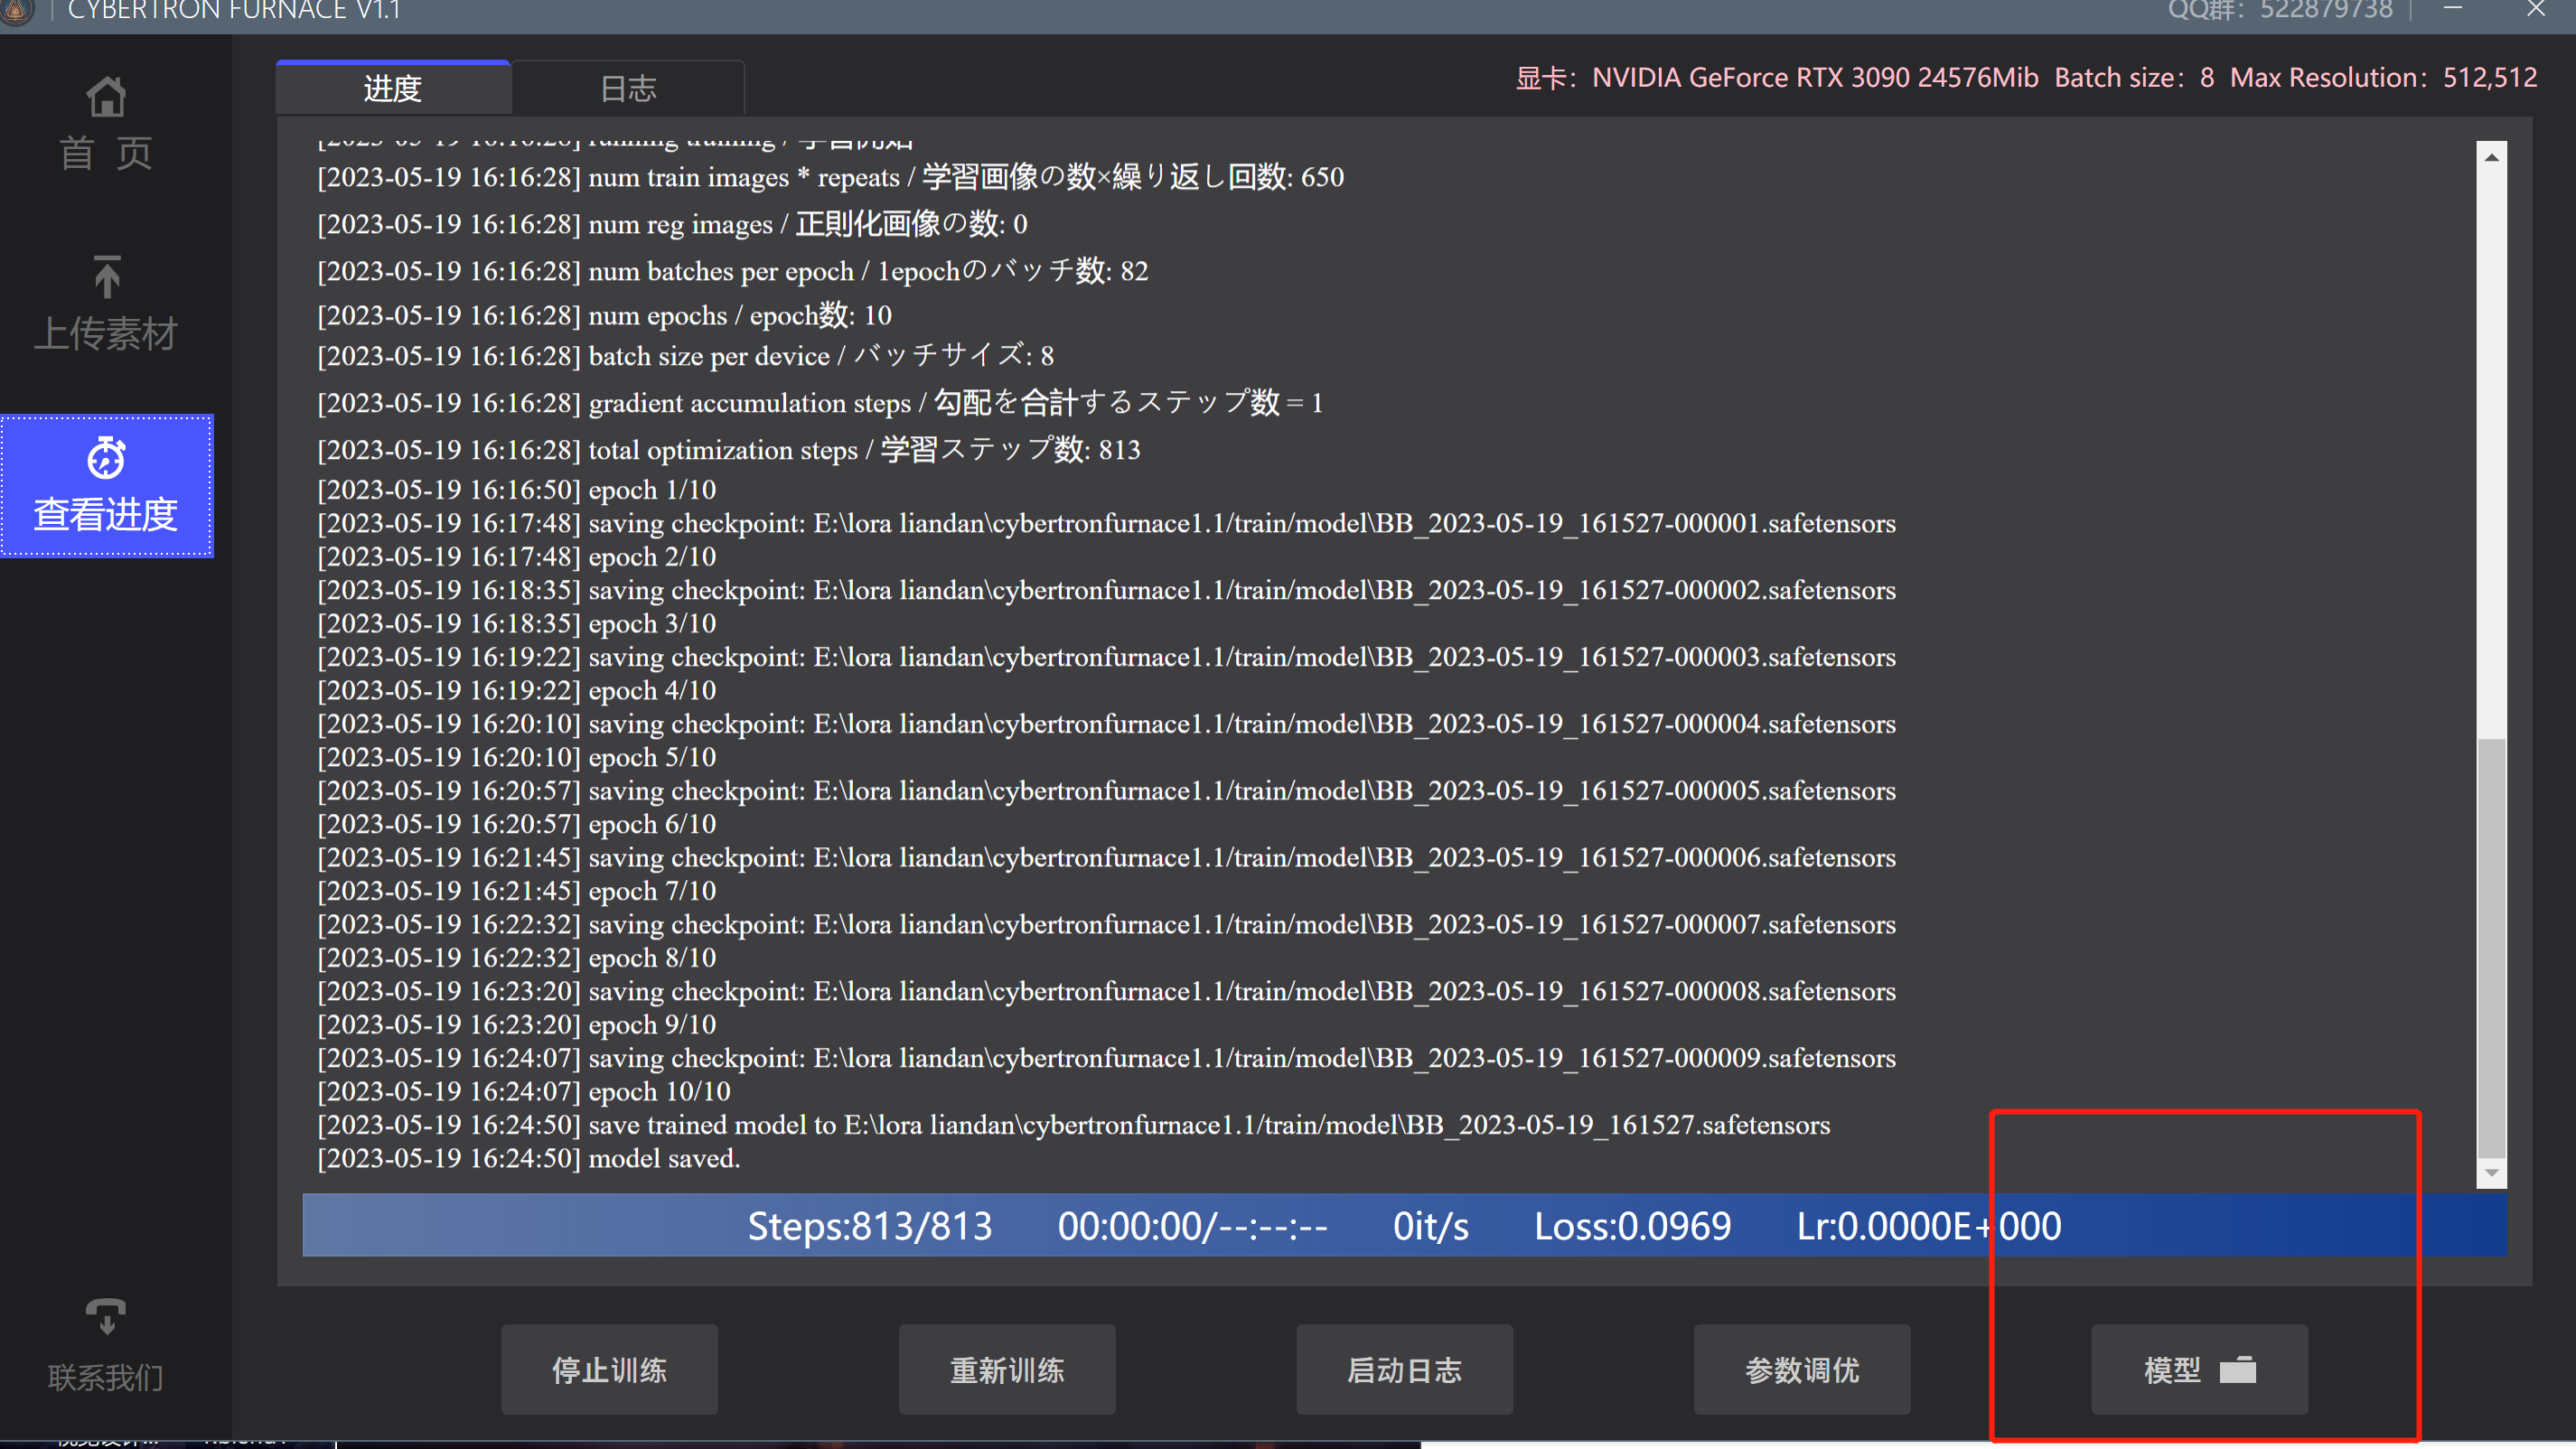
Task: Click the Steps:813/813 readout
Action: coord(870,1226)
